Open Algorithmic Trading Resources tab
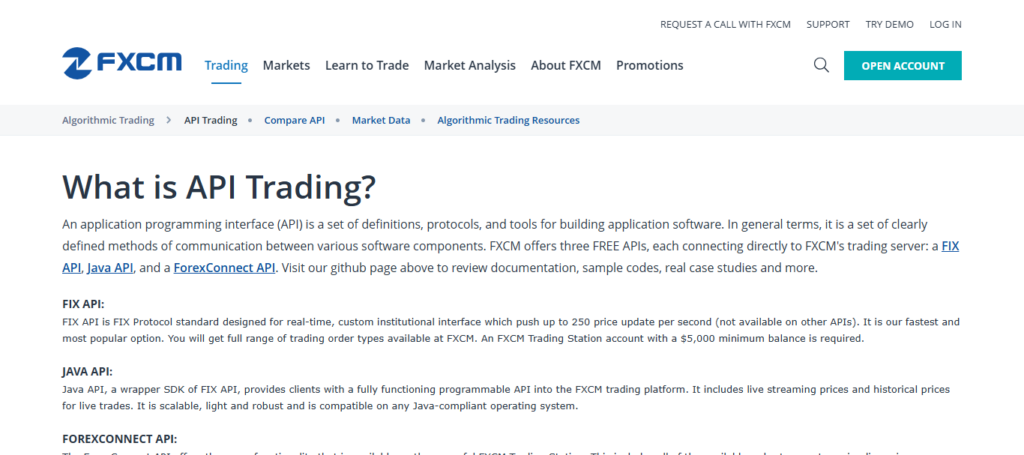The image size is (1024, 455). [x=508, y=120]
